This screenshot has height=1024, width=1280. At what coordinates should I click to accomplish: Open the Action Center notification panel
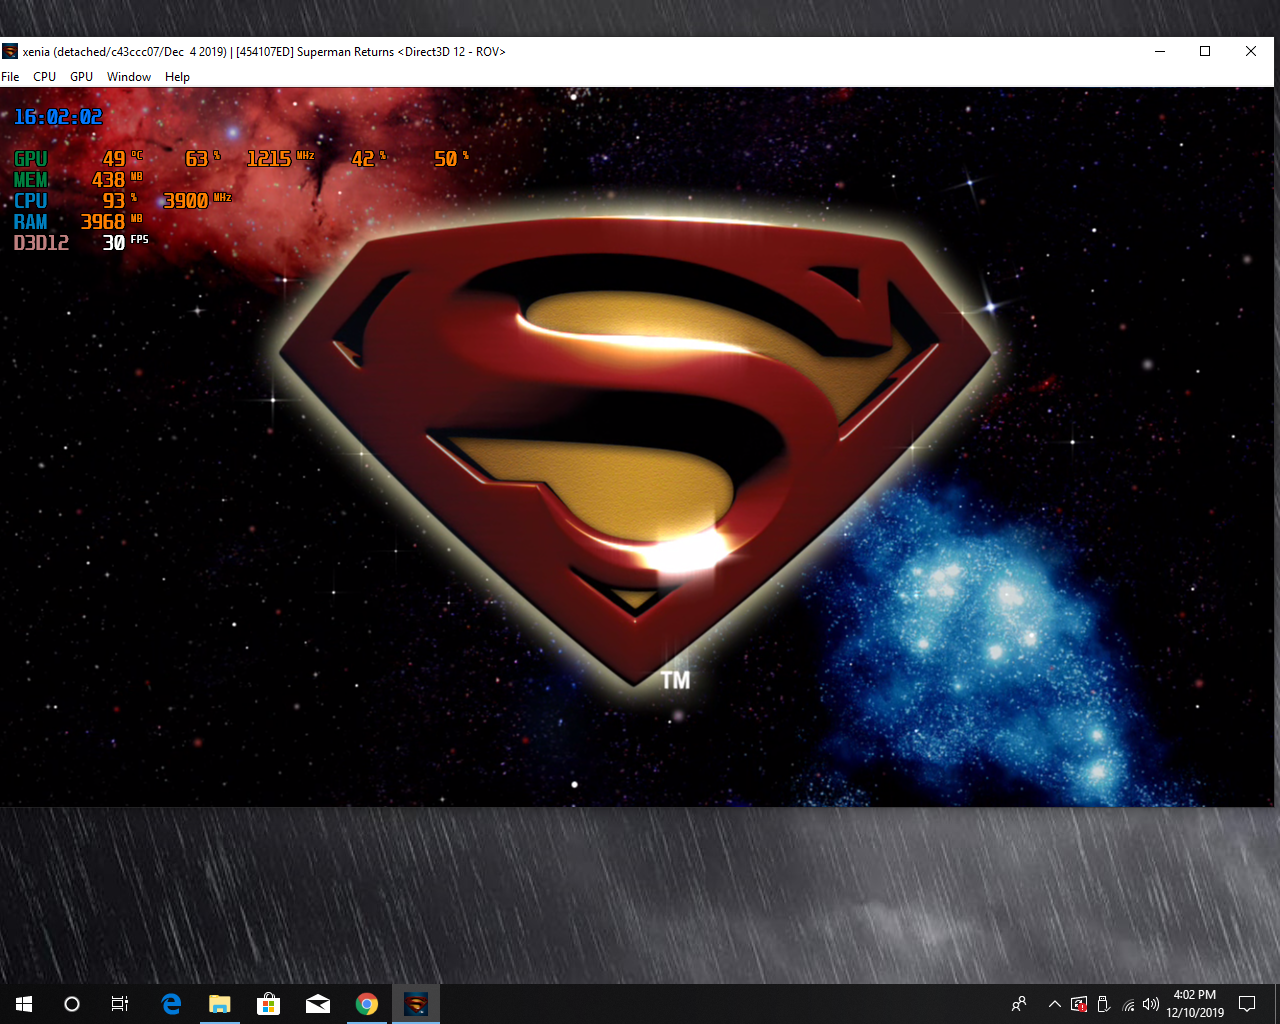point(1246,1004)
